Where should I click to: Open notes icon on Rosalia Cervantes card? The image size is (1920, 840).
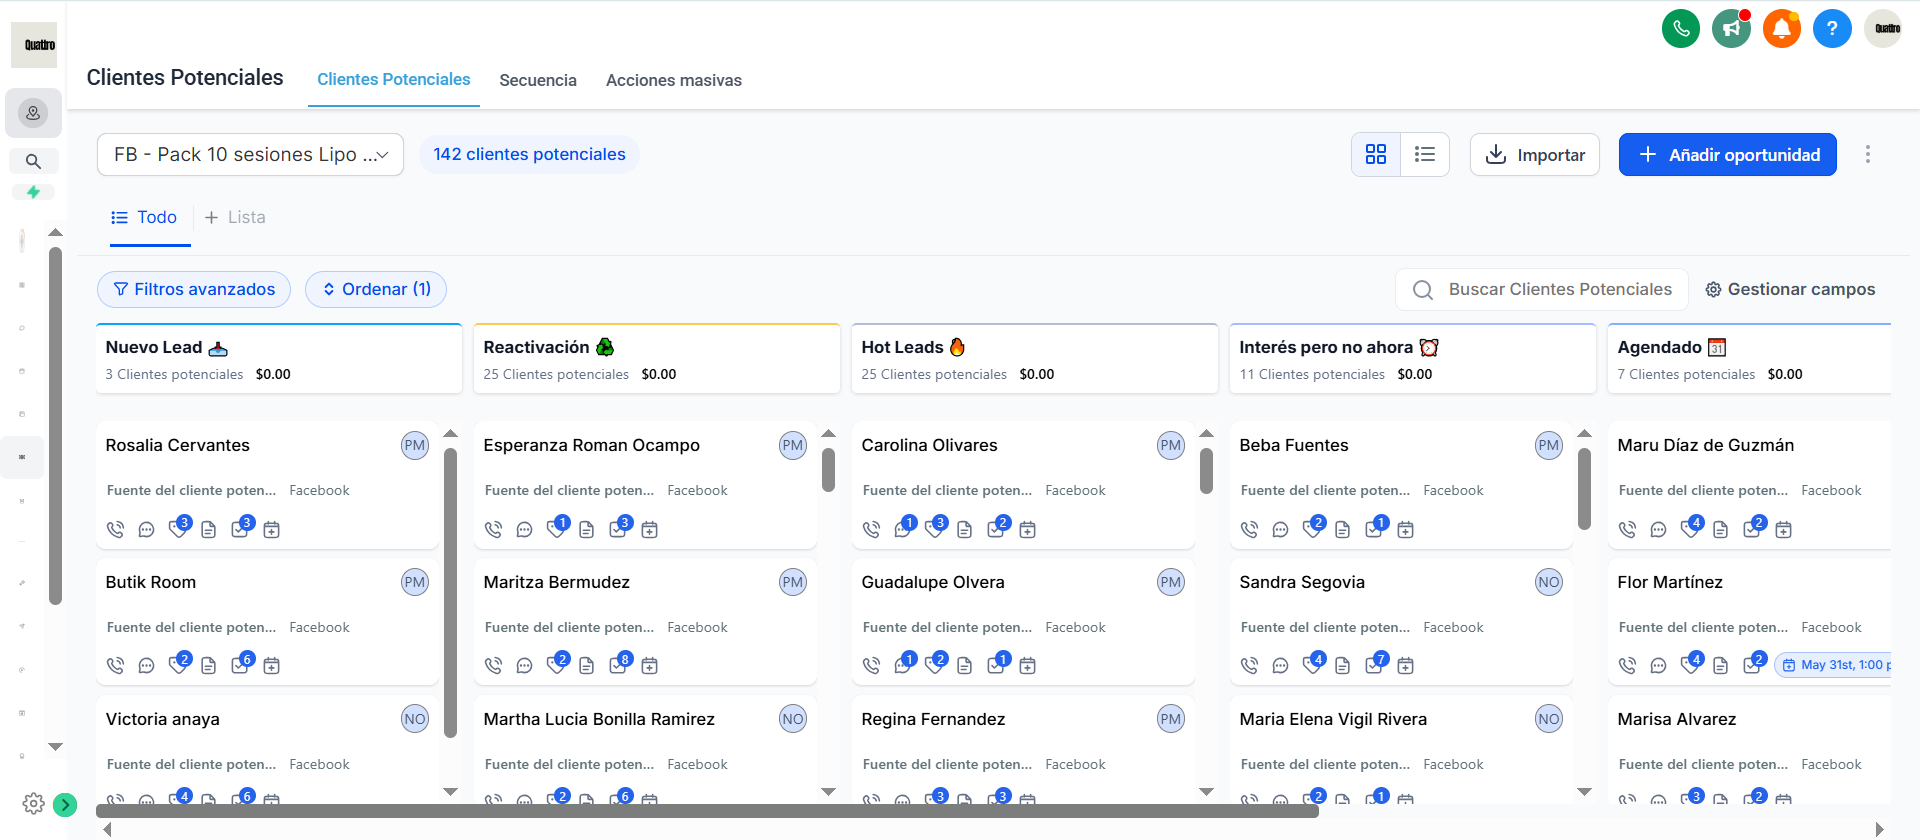pos(208,529)
